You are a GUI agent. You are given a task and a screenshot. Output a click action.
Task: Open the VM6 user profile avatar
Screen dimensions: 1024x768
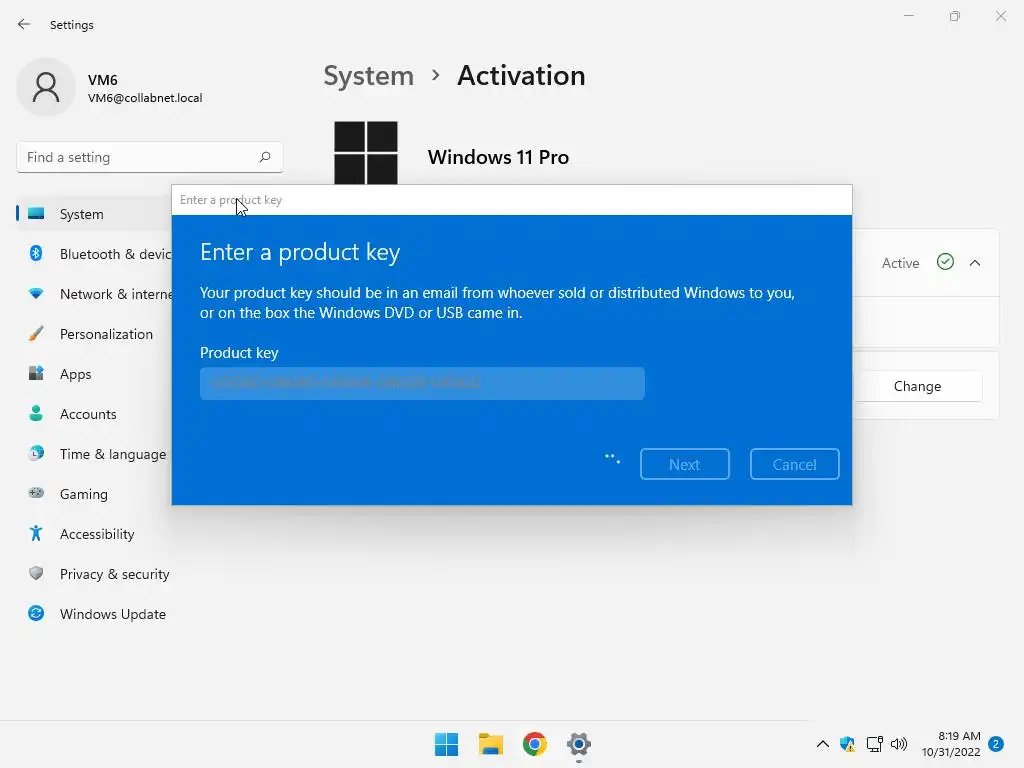pyautogui.click(x=46, y=87)
